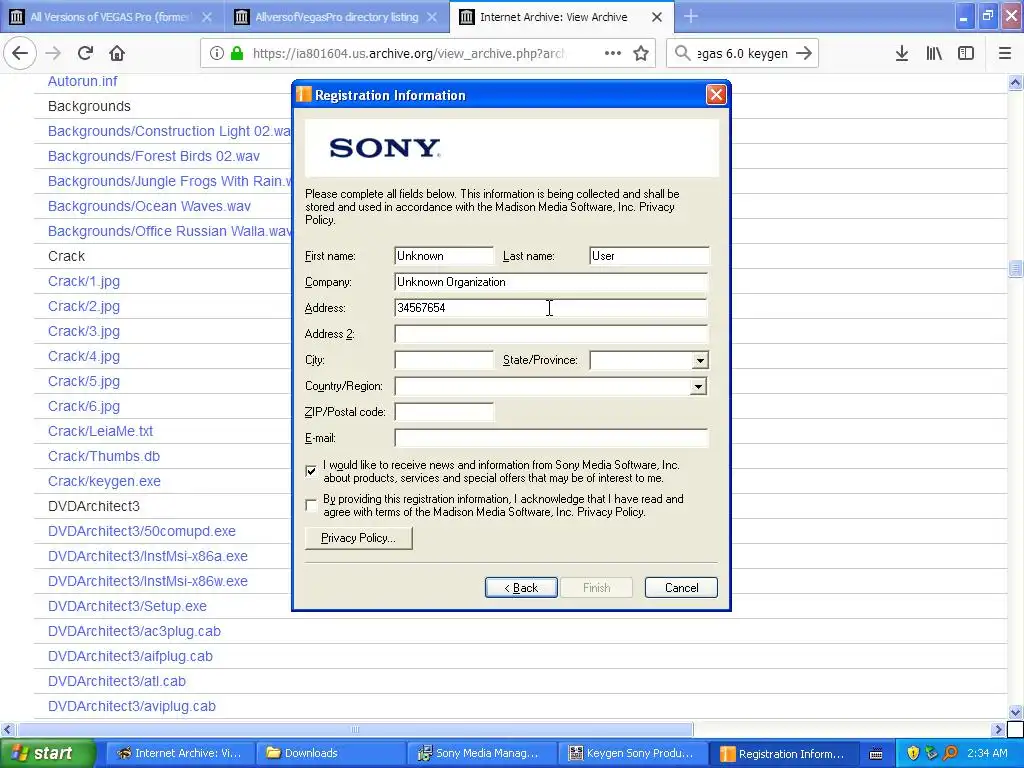Viewport: 1024px width, 768px height.
Task: Go to the Firefox home page icon
Action: coord(117,53)
